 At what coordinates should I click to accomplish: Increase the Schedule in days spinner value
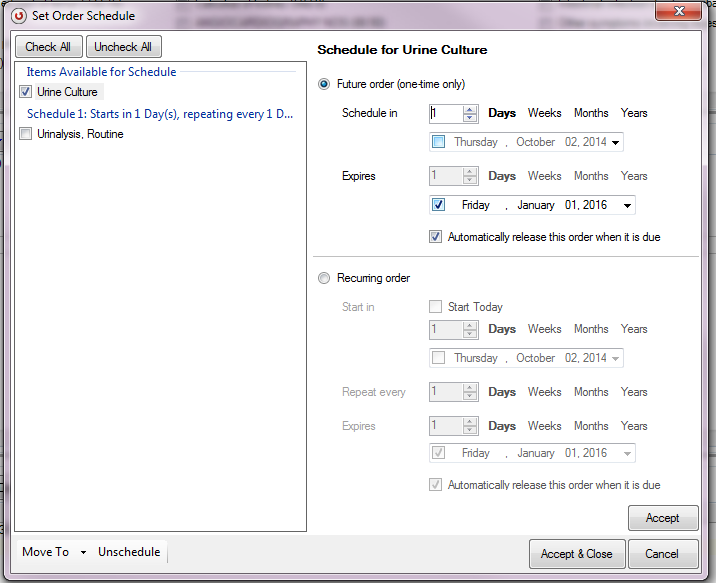pos(470,109)
